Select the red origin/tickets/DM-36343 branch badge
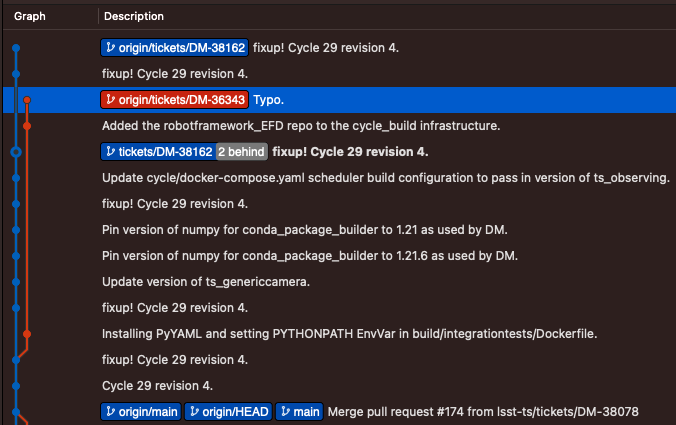 pos(175,100)
